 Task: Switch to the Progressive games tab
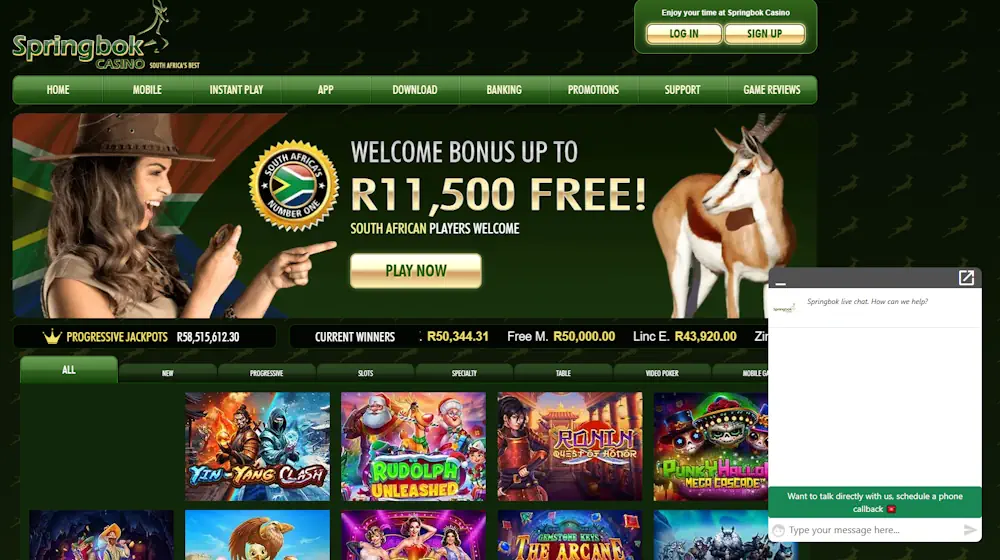pos(267,373)
